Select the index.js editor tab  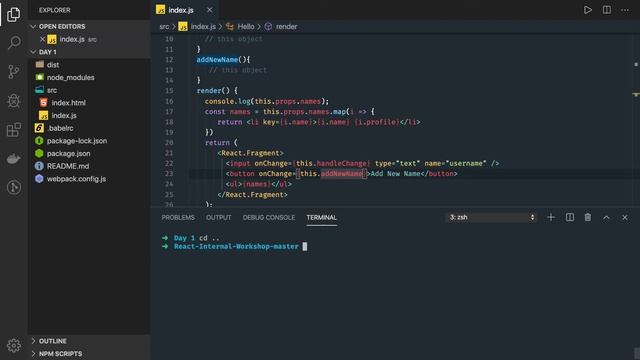pyautogui.click(x=181, y=10)
